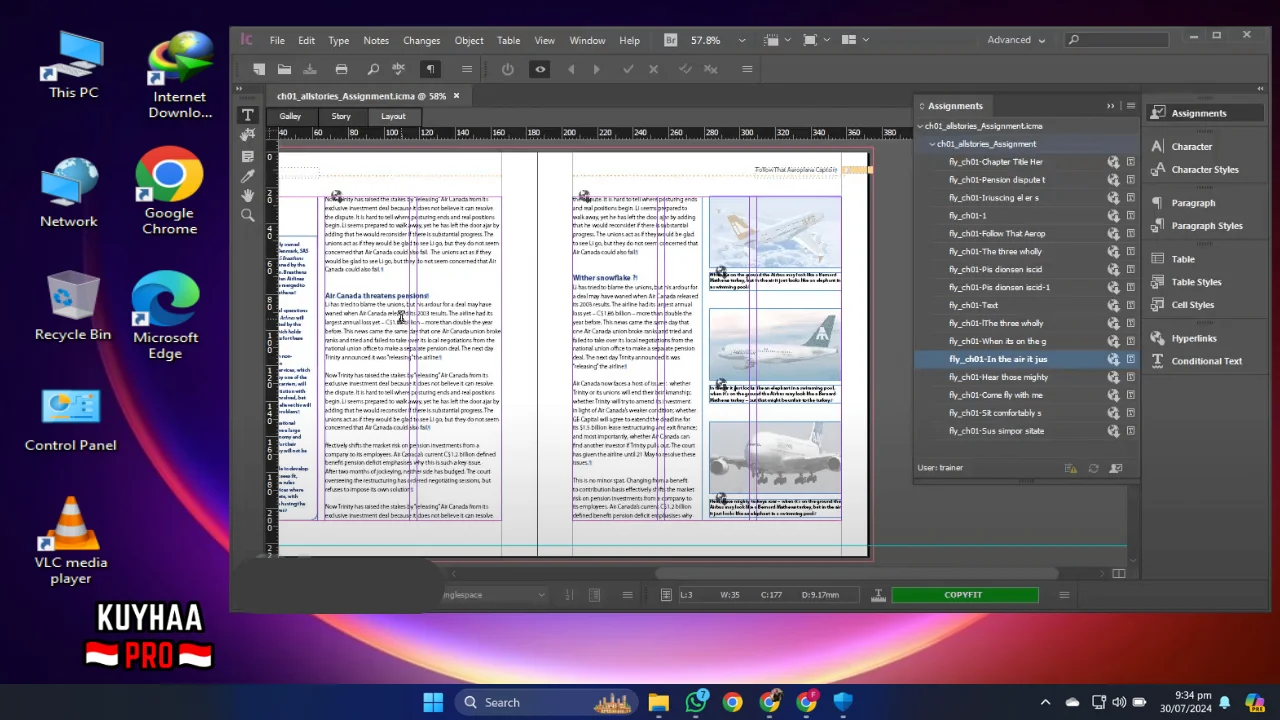Open the Paragraph Styles panel
1280x720 pixels.
point(1196,226)
